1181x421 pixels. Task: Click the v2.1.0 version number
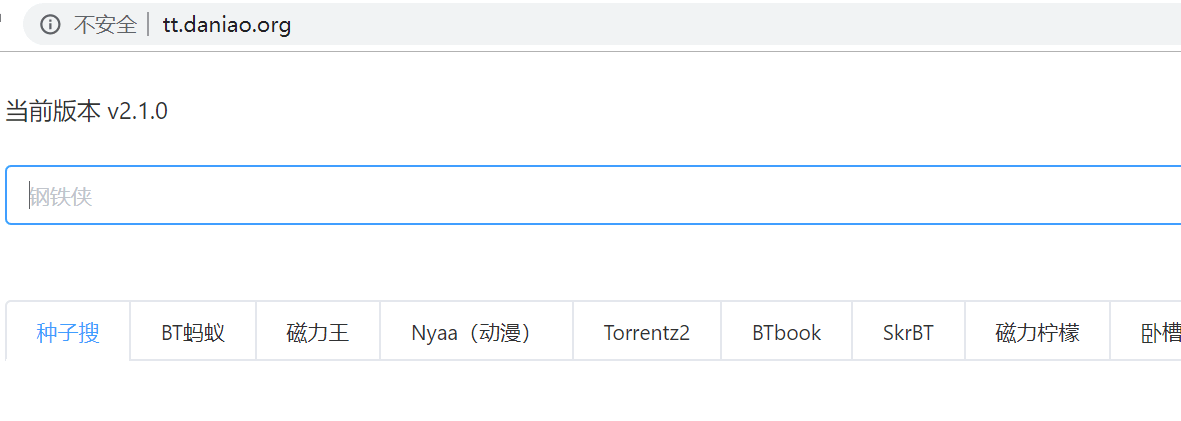click(x=137, y=112)
